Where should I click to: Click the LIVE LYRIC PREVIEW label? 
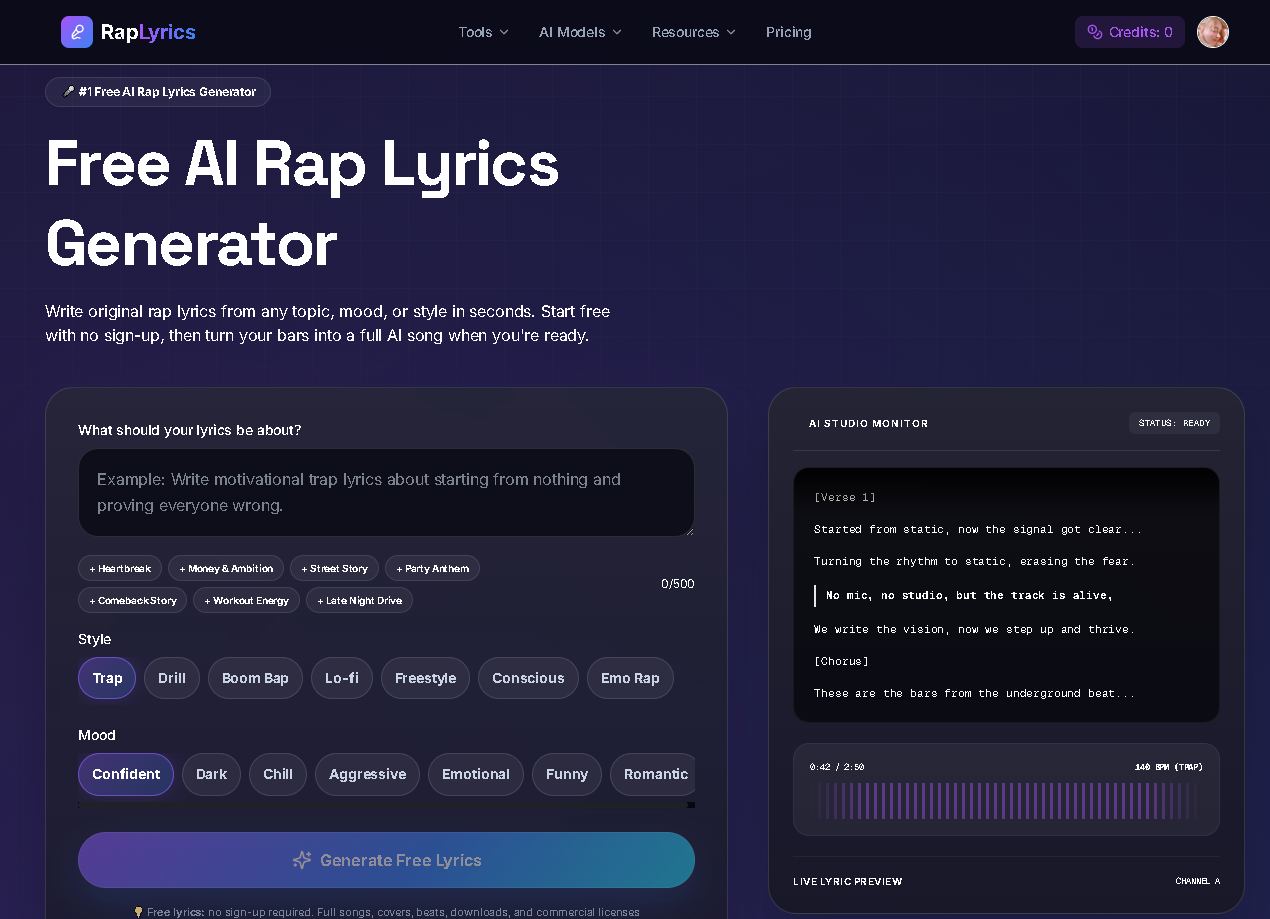pyautogui.click(x=847, y=881)
